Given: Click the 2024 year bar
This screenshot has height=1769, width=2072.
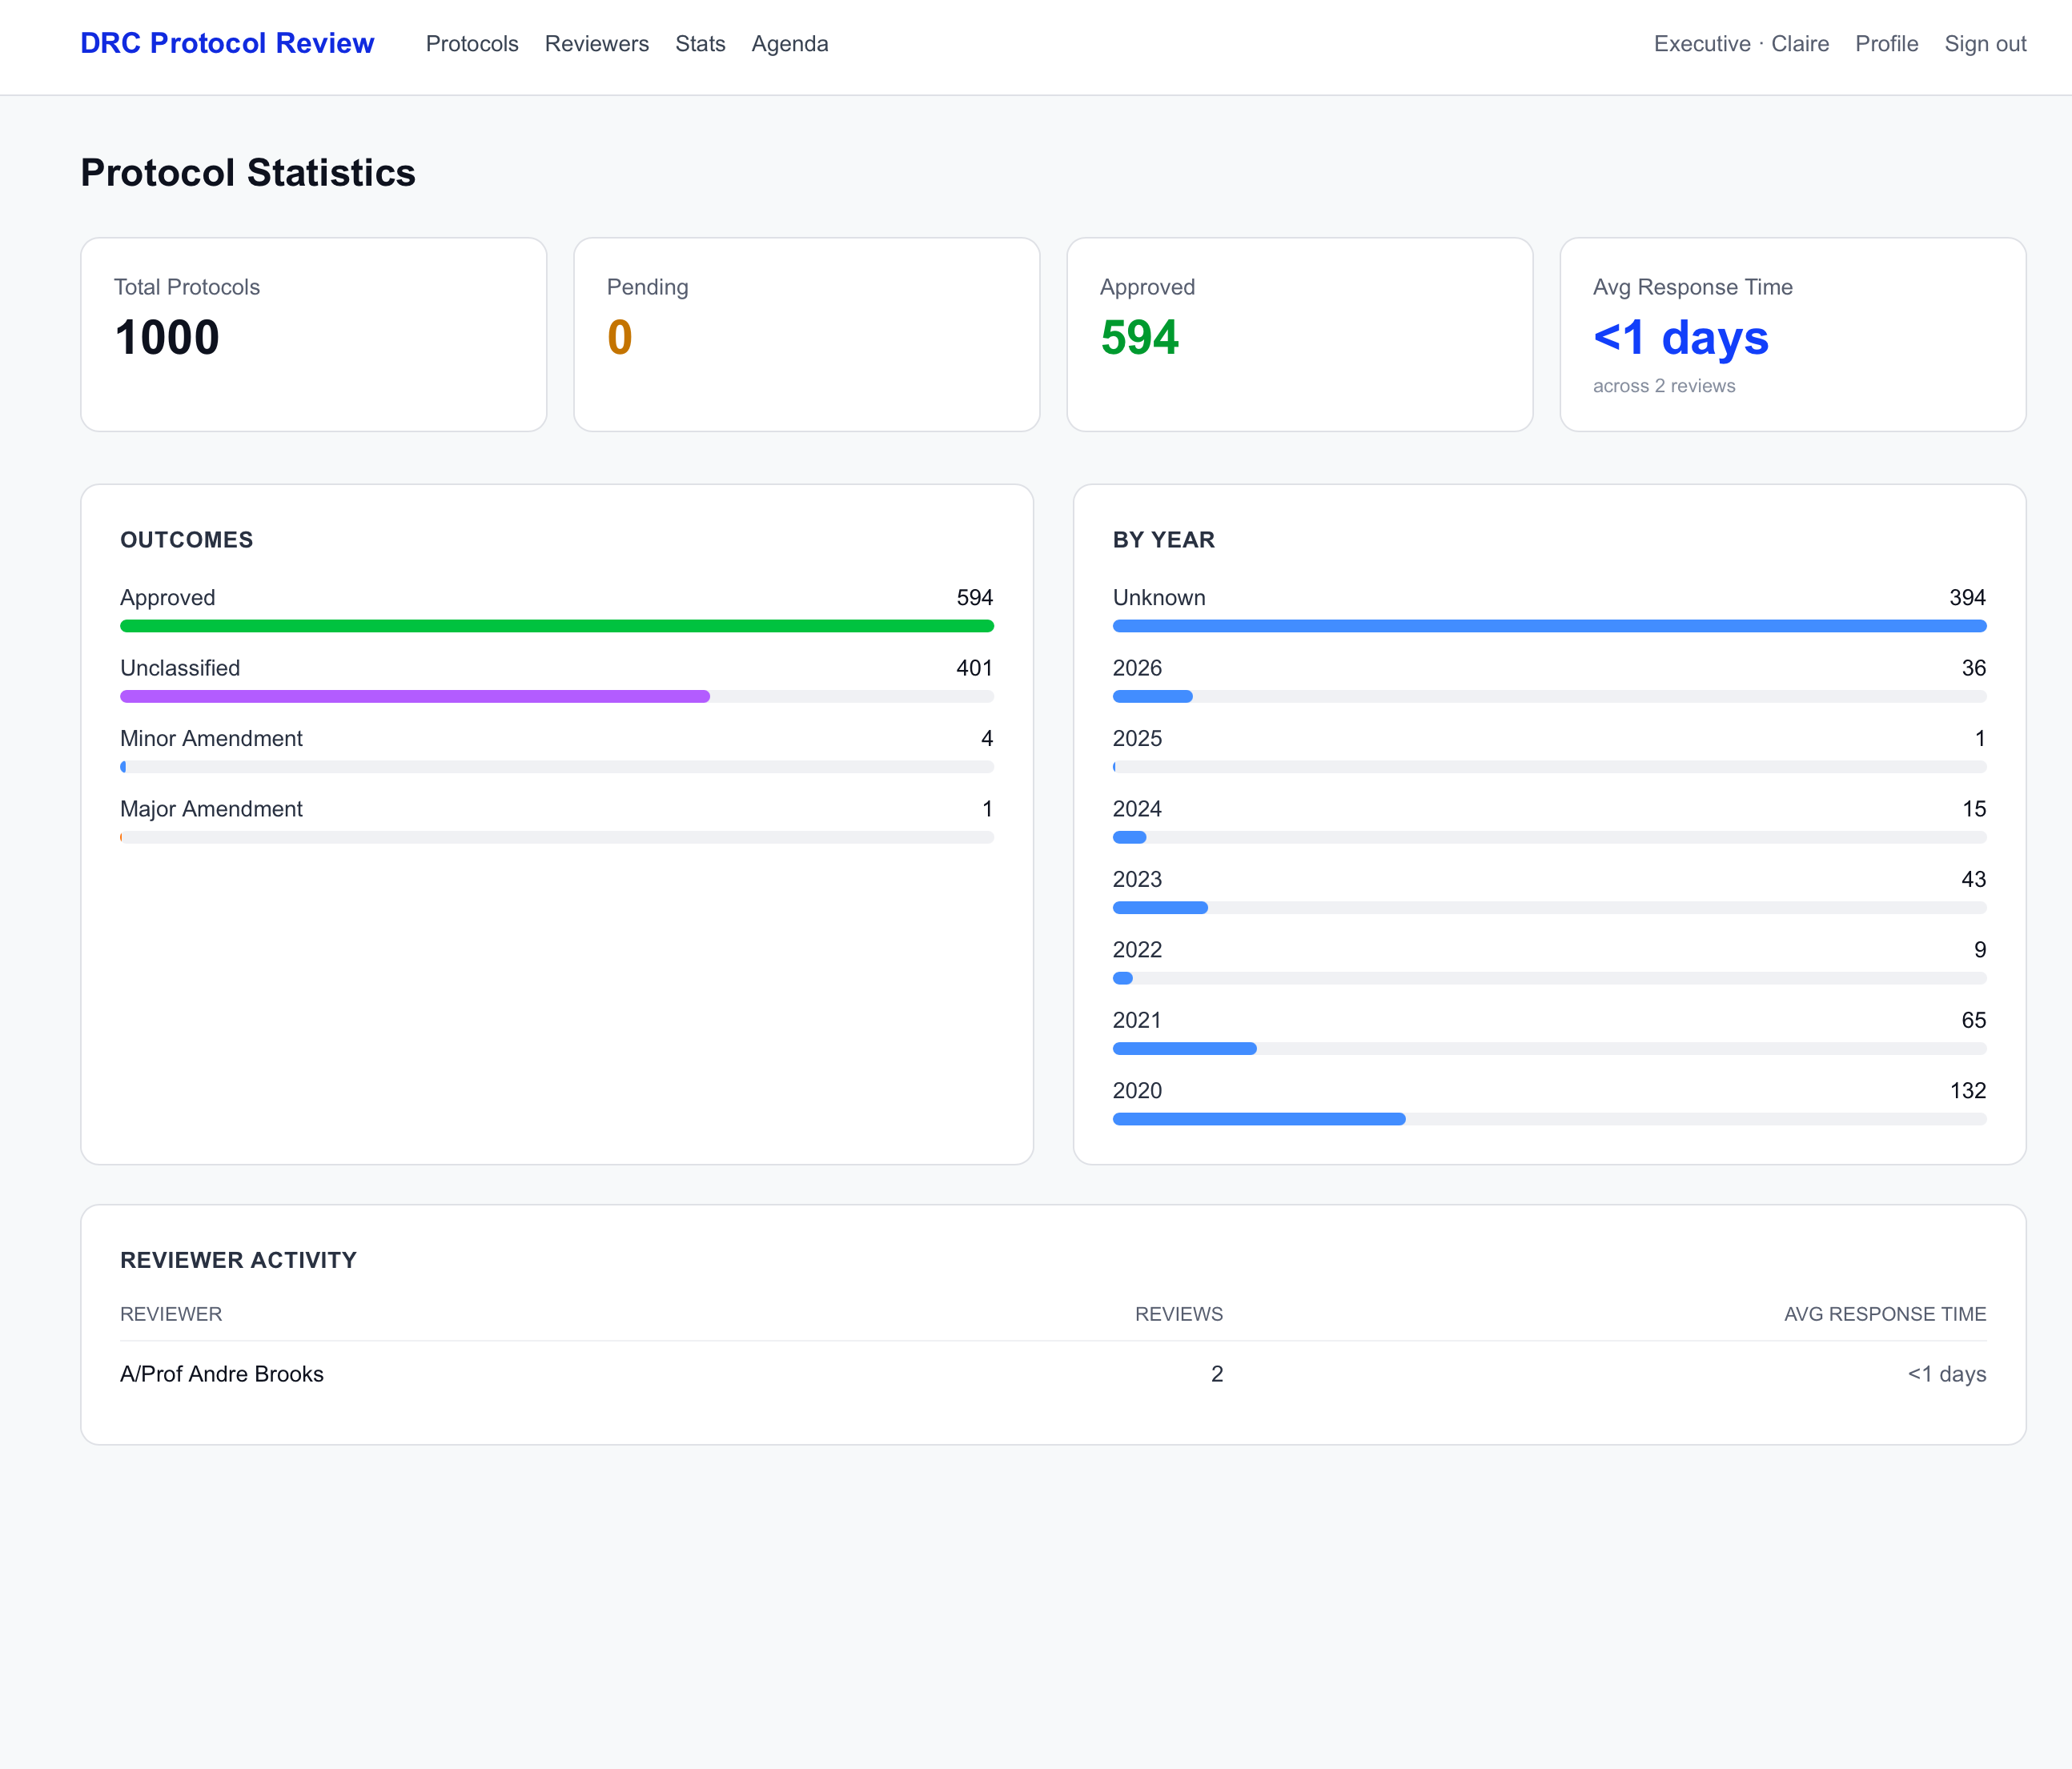Looking at the screenshot, I should coord(1549,837).
